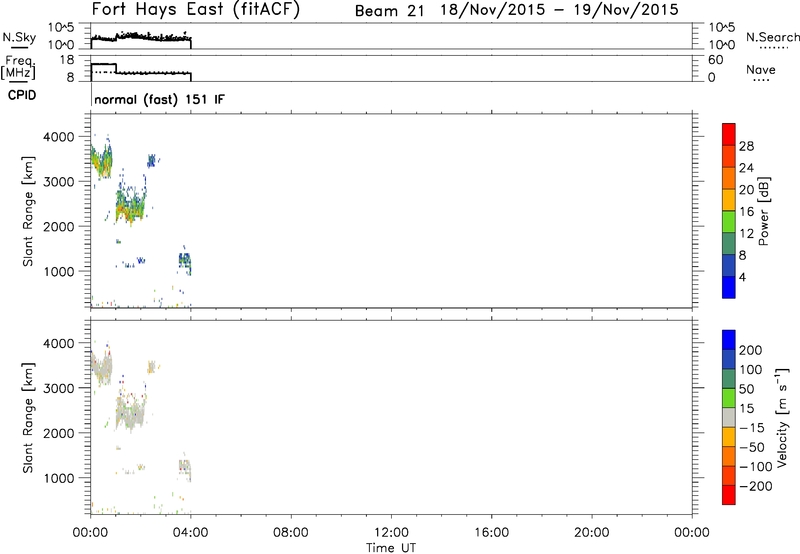Click the 'Beam 21' label
This screenshot has width=800, height=554.
[x=389, y=11]
